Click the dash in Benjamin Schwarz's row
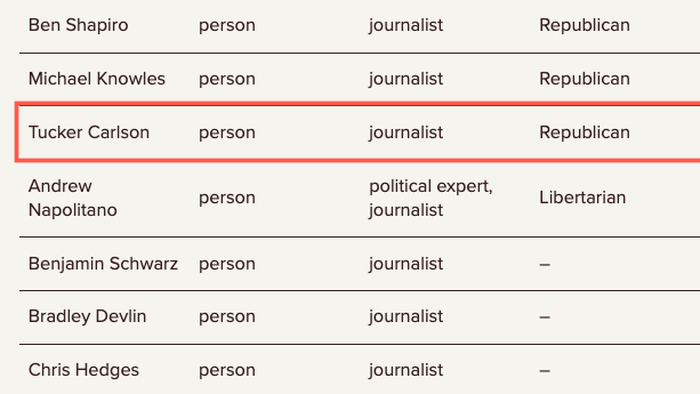700x394 pixels. pos(545,265)
